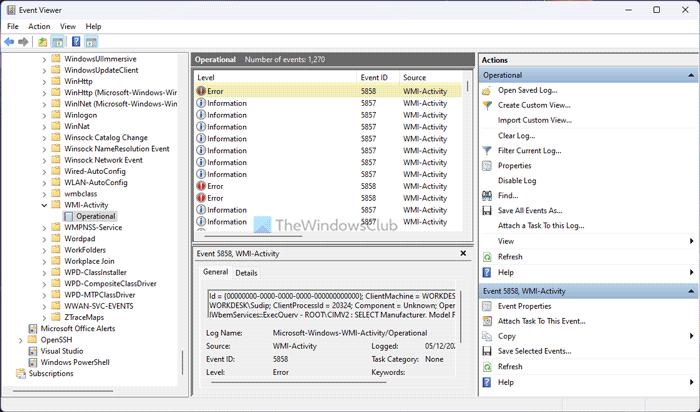Select the WPD-MTPClassDriver folder
The width and height of the screenshot is (700, 412).
(100, 295)
